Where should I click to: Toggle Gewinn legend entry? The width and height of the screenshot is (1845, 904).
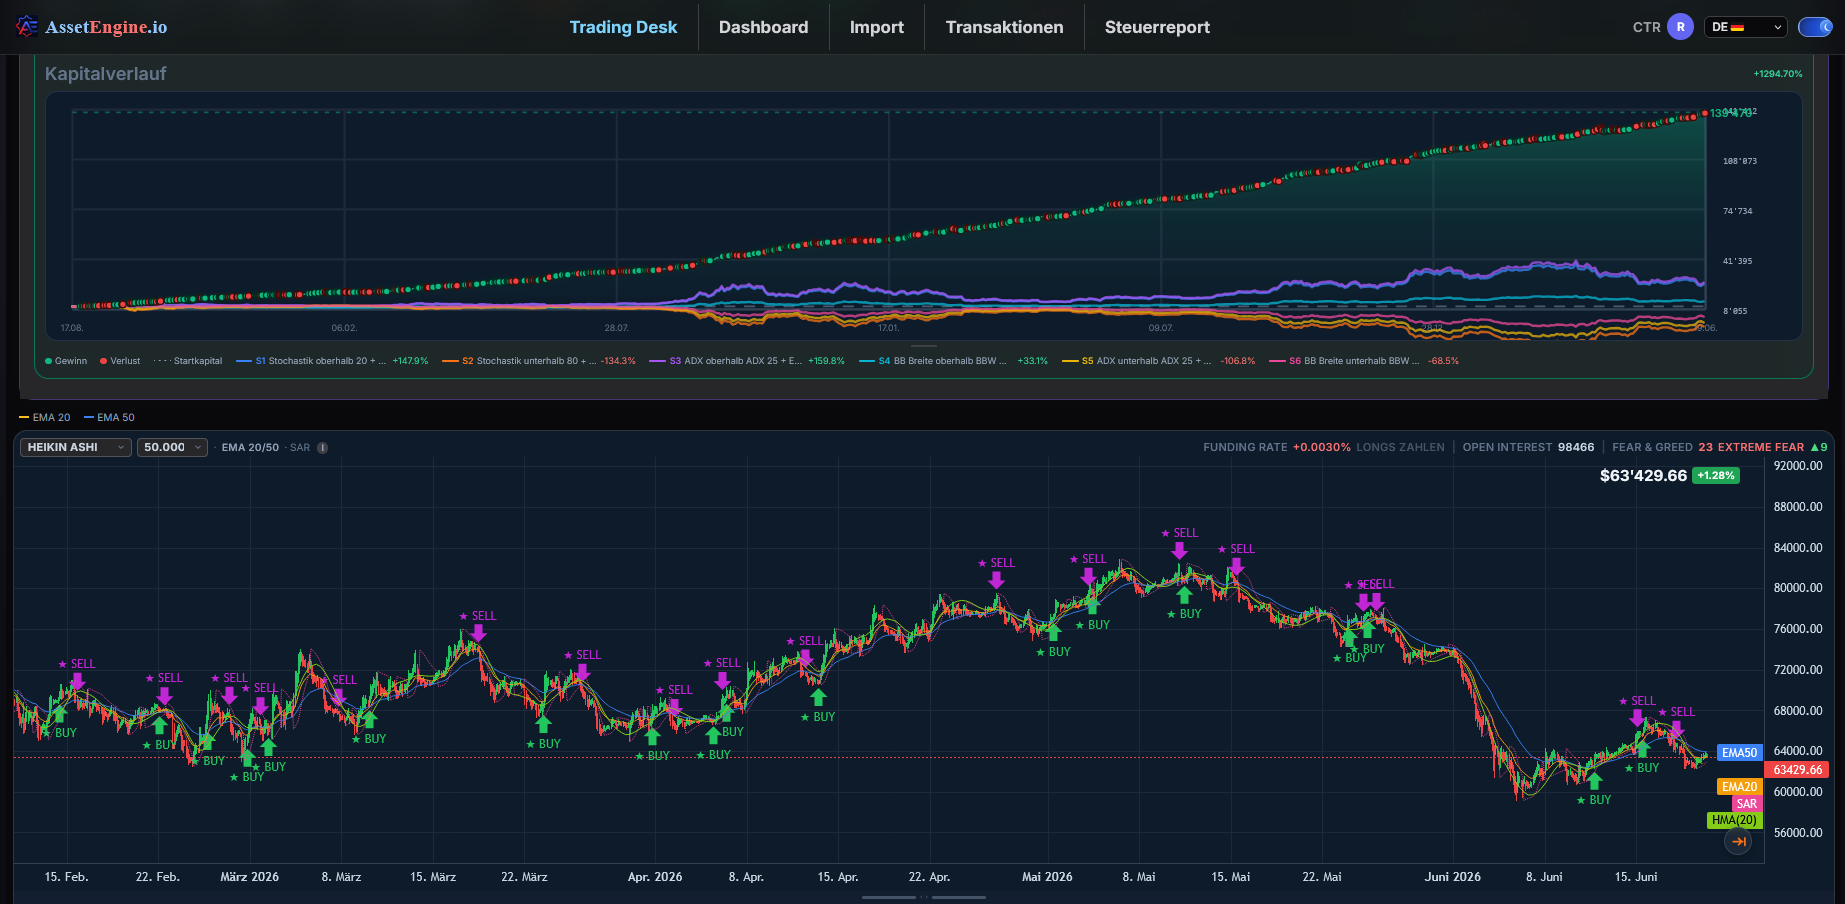[66, 361]
